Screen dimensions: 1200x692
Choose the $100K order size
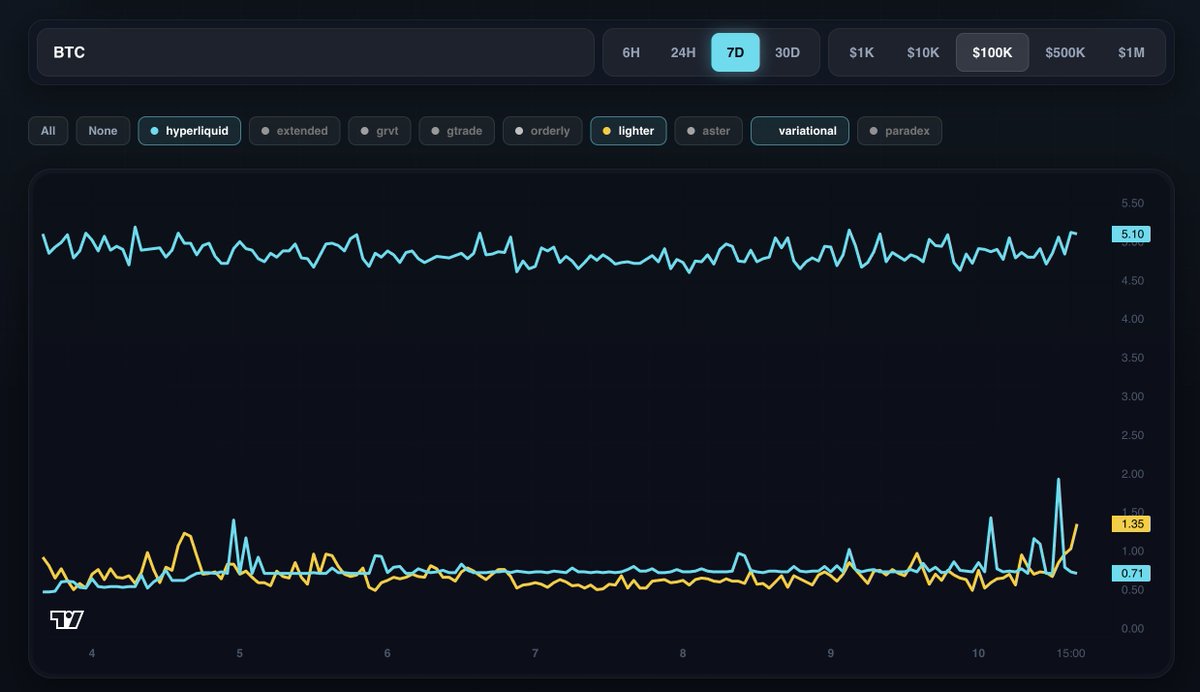tap(992, 52)
